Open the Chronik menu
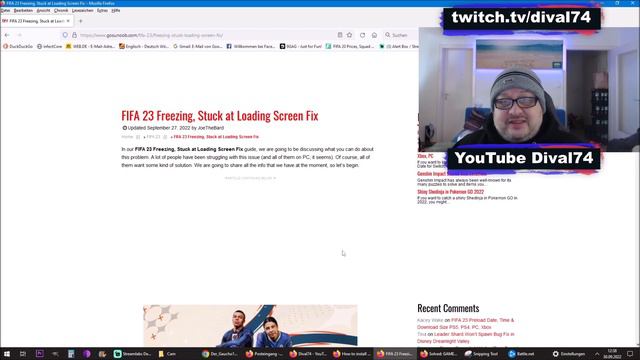Image resolution: width=640 pixels, height=360 pixels. click(x=61, y=10)
